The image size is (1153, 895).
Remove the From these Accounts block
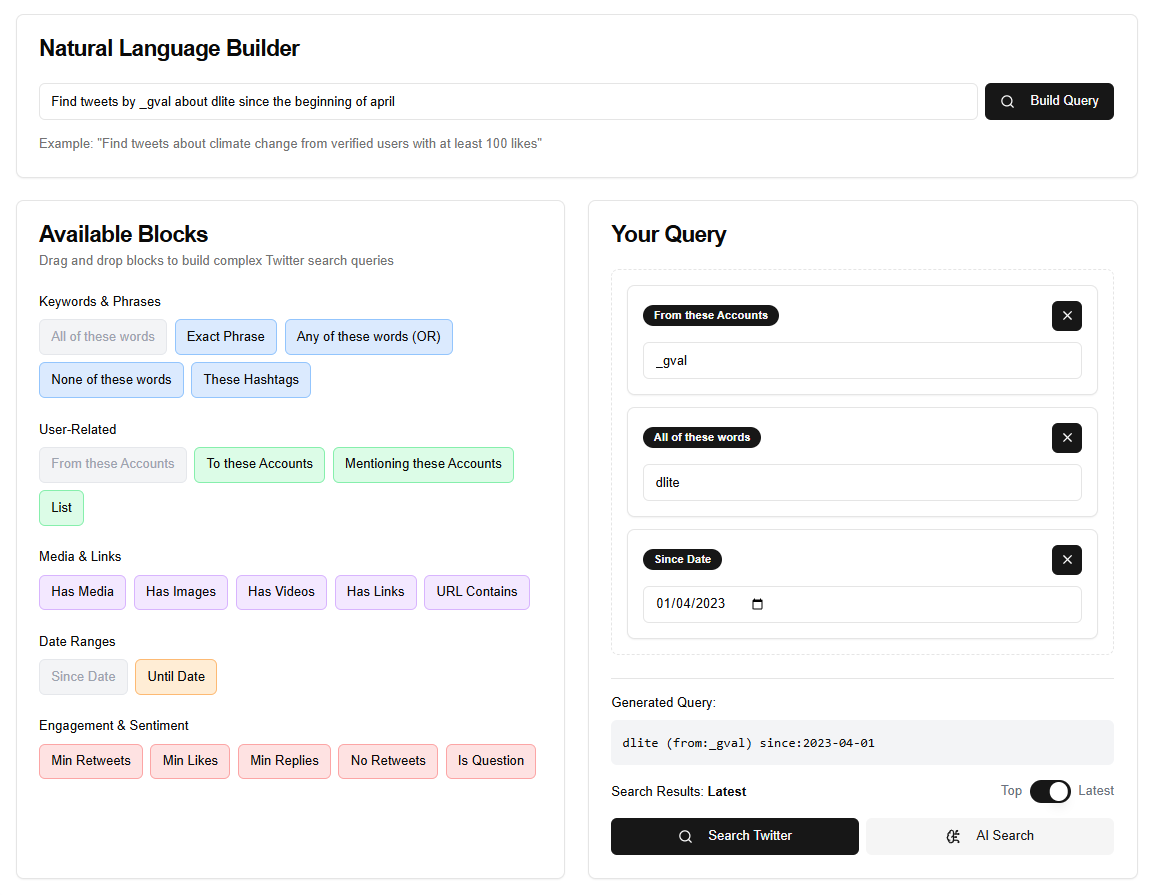1066,315
